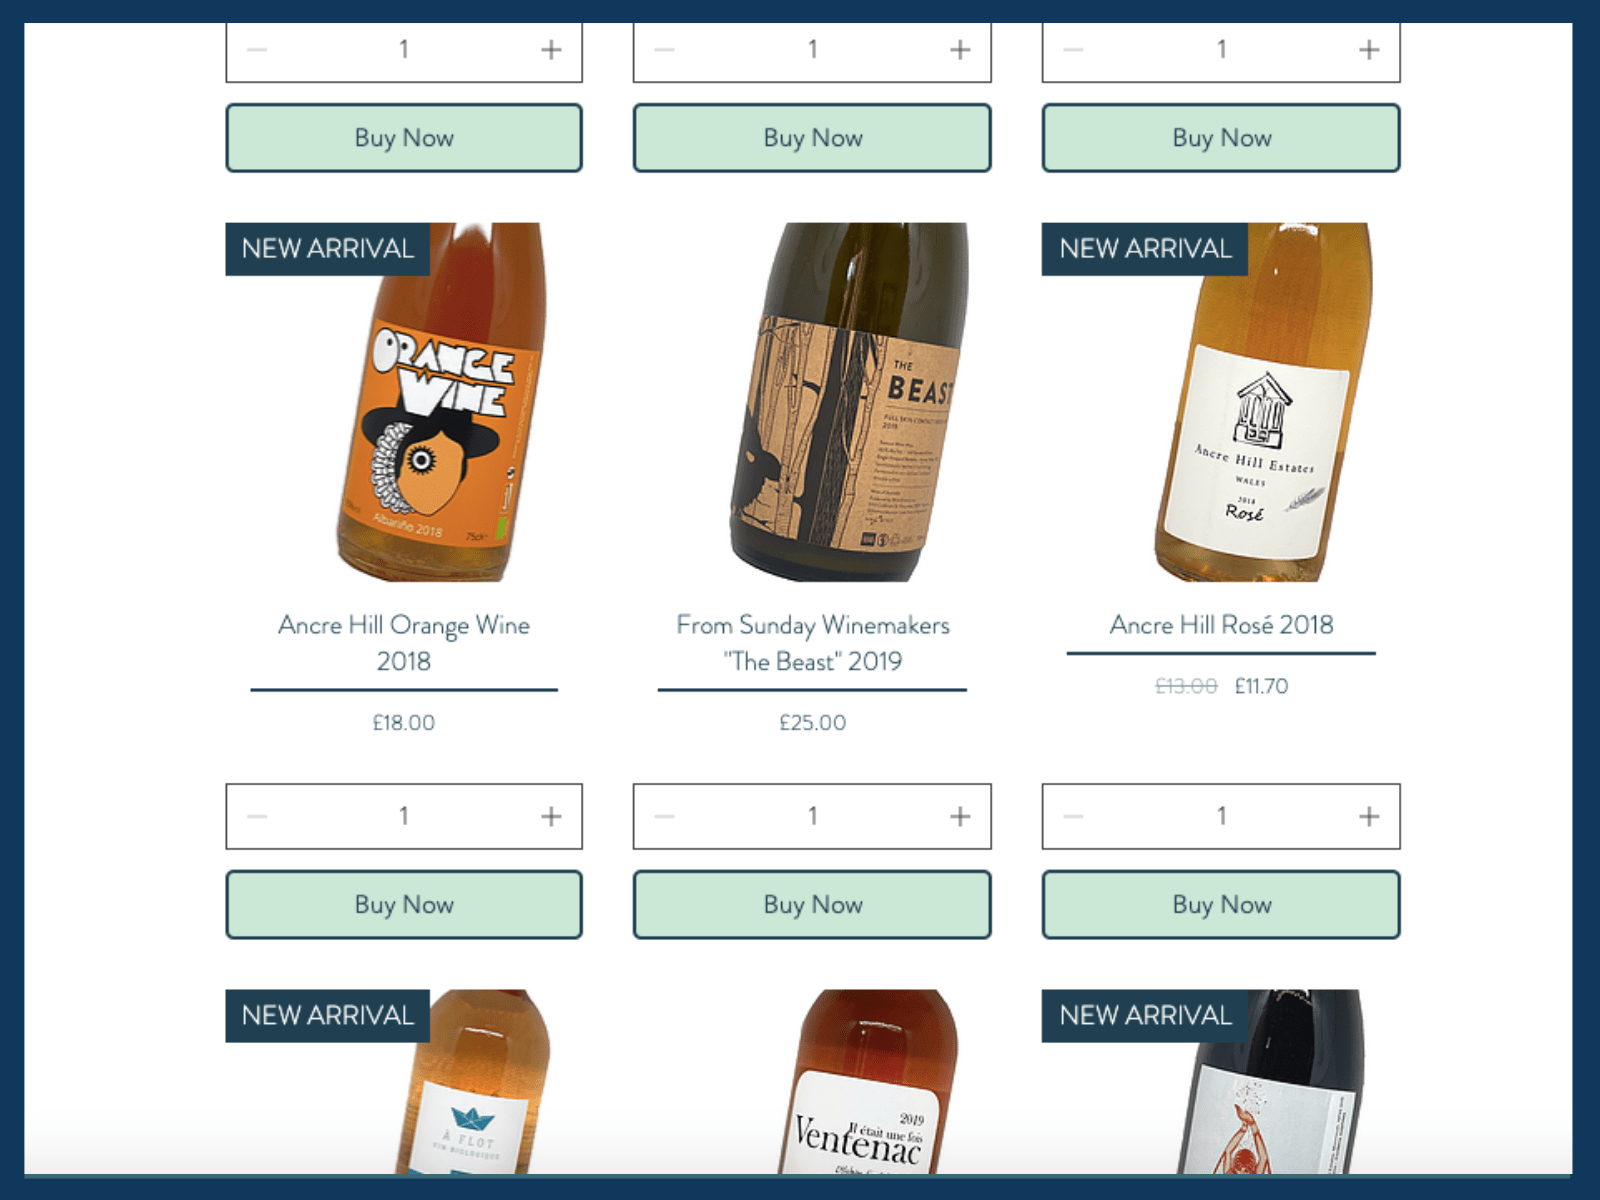Viewport: 1600px width, 1200px height.
Task: Open the Ancre Hill Estates Rosé bottle image
Action: (1221, 402)
